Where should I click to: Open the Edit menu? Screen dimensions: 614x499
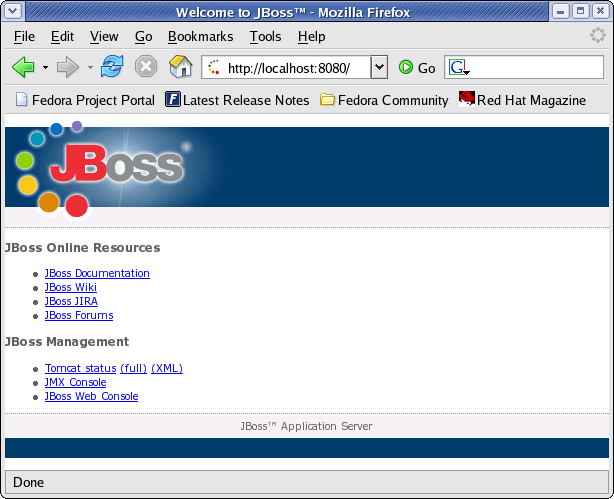[62, 36]
